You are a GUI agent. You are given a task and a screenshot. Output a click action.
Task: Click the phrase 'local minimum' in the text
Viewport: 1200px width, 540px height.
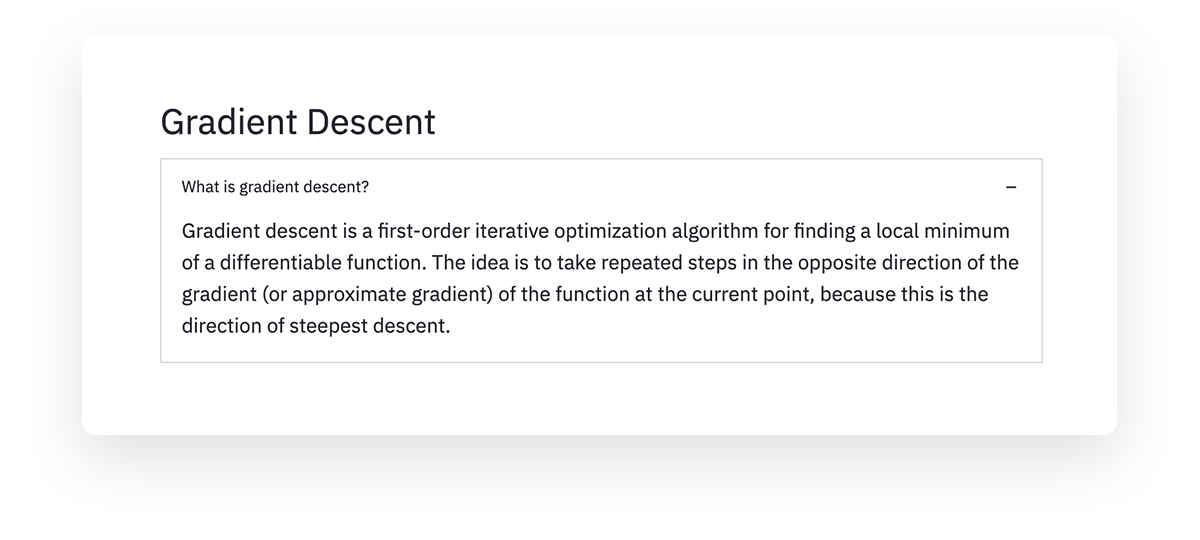point(943,231)
